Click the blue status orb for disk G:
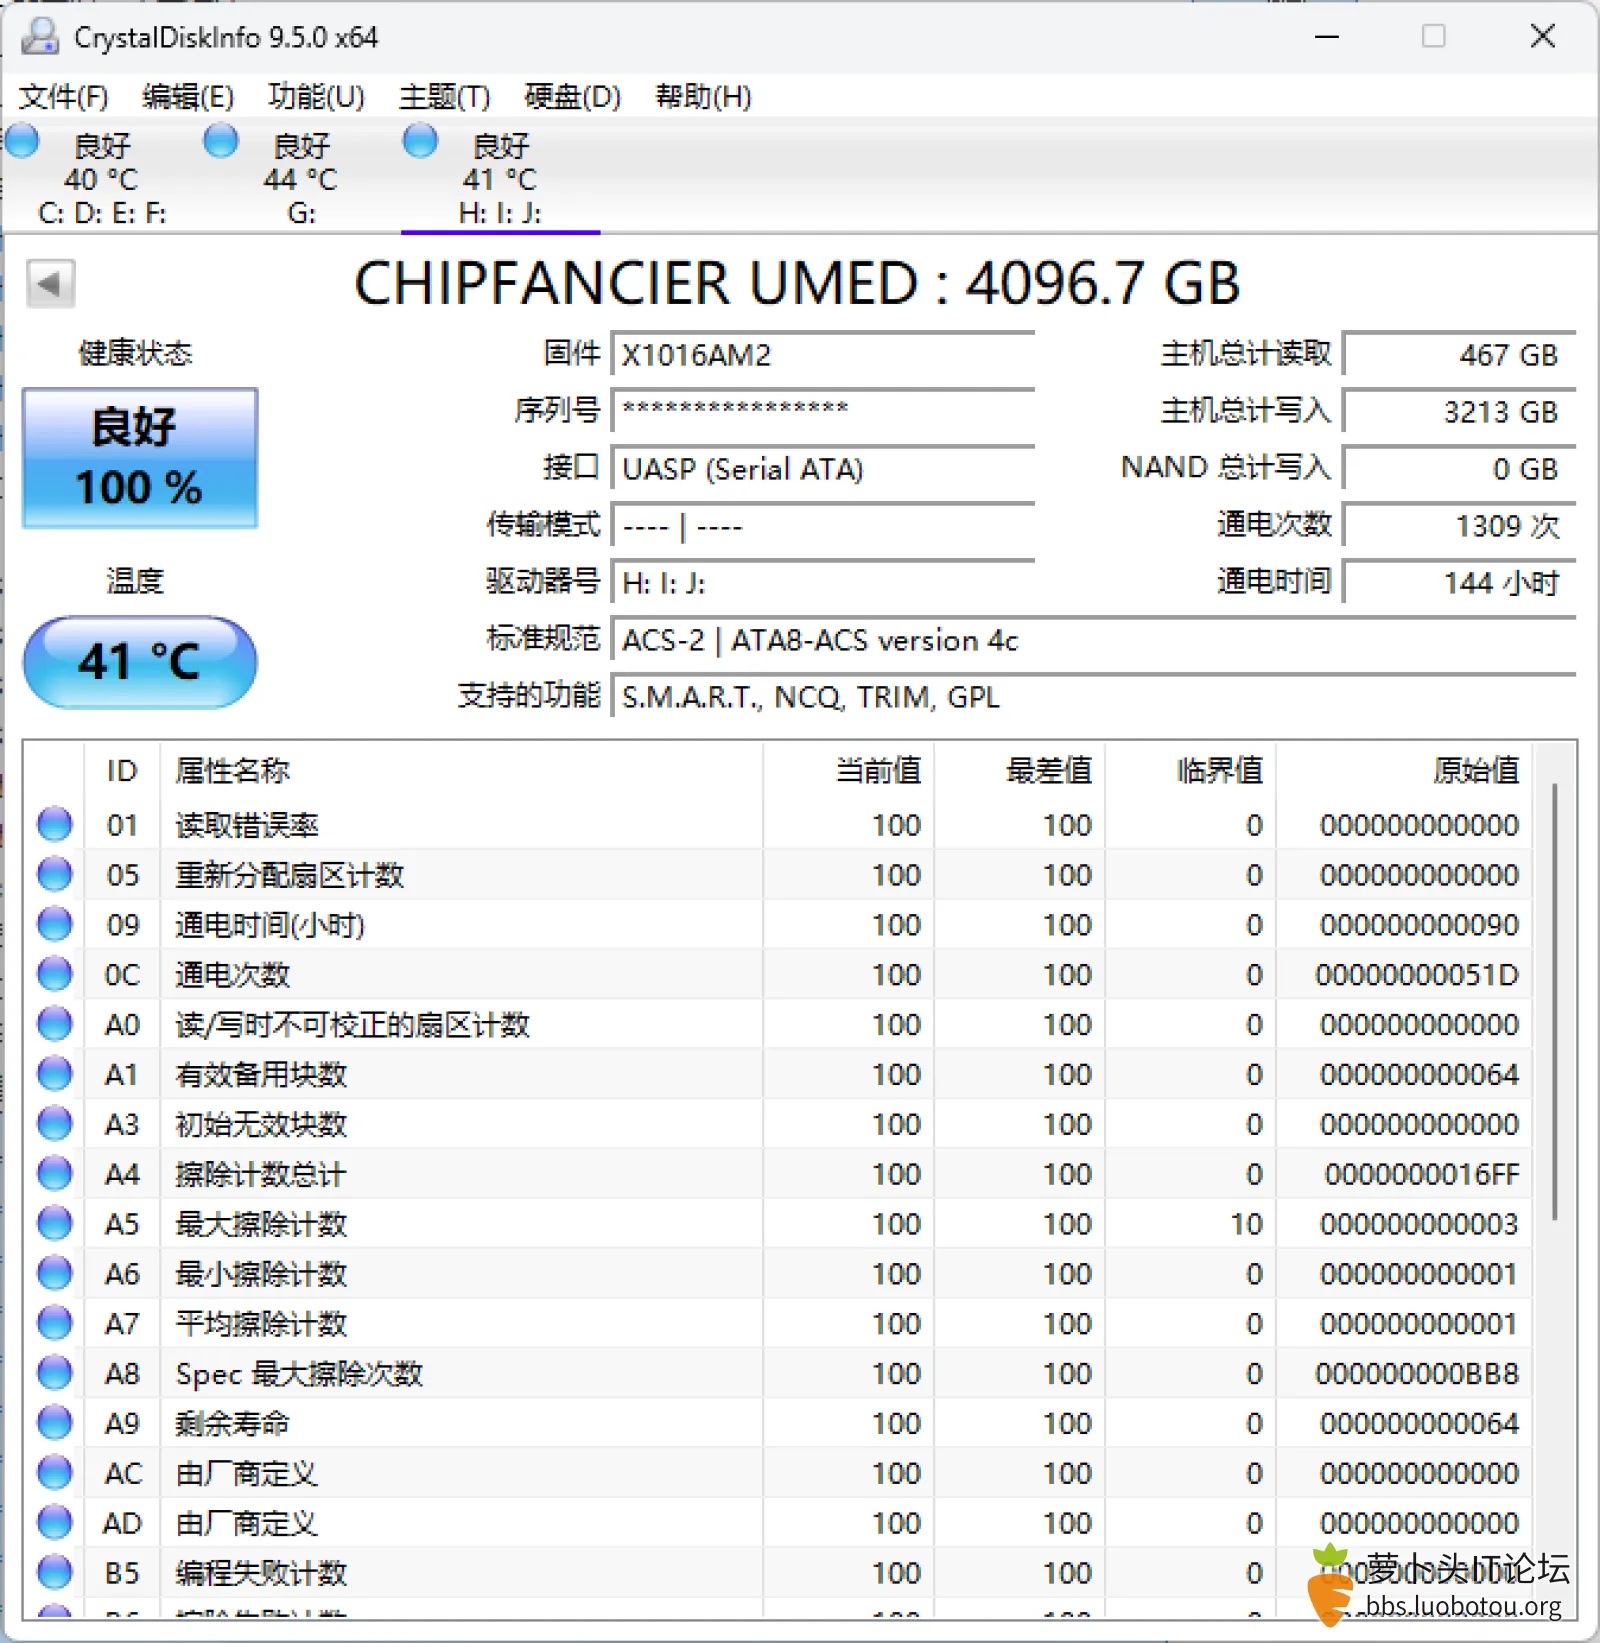Screen dimensions: 1600x1643 coord(221,141)
